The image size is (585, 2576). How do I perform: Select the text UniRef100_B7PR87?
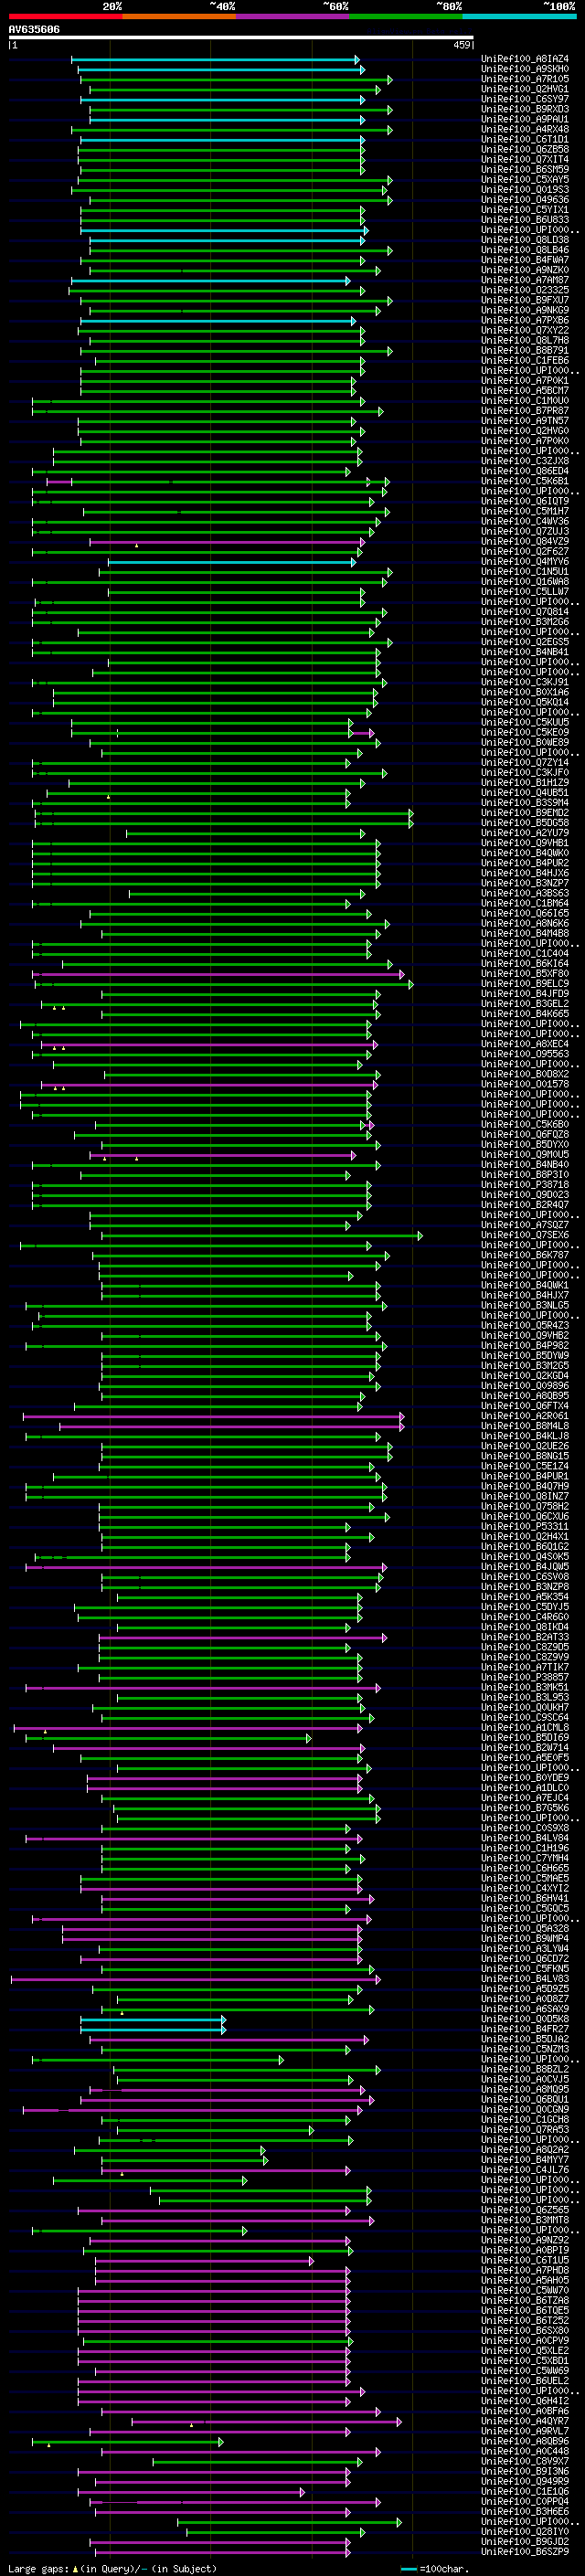point(525,411)
